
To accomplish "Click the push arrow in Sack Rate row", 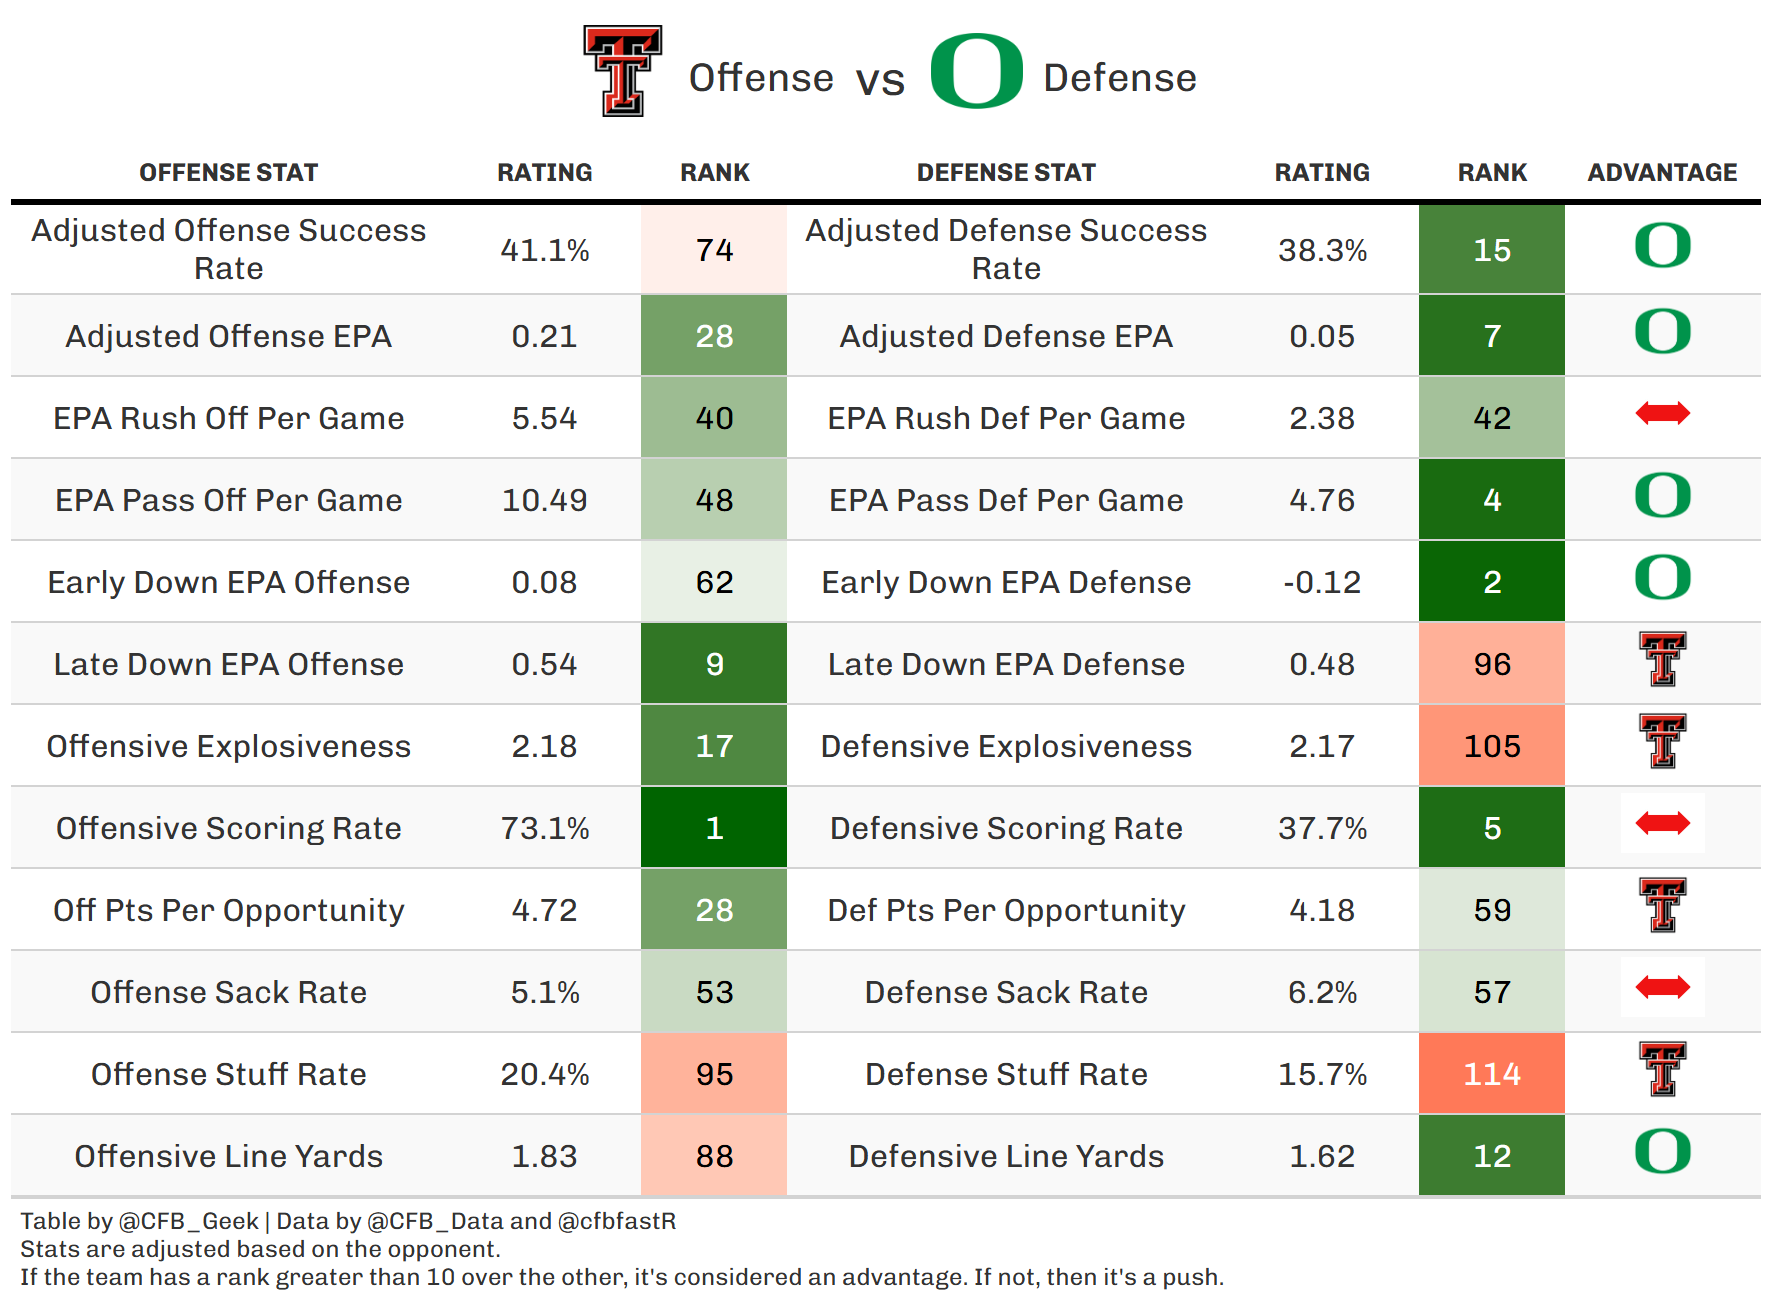I will coord(1662,988).
